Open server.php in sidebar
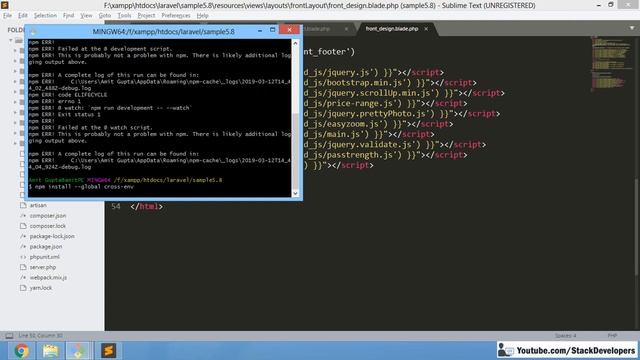 (43, 267)
